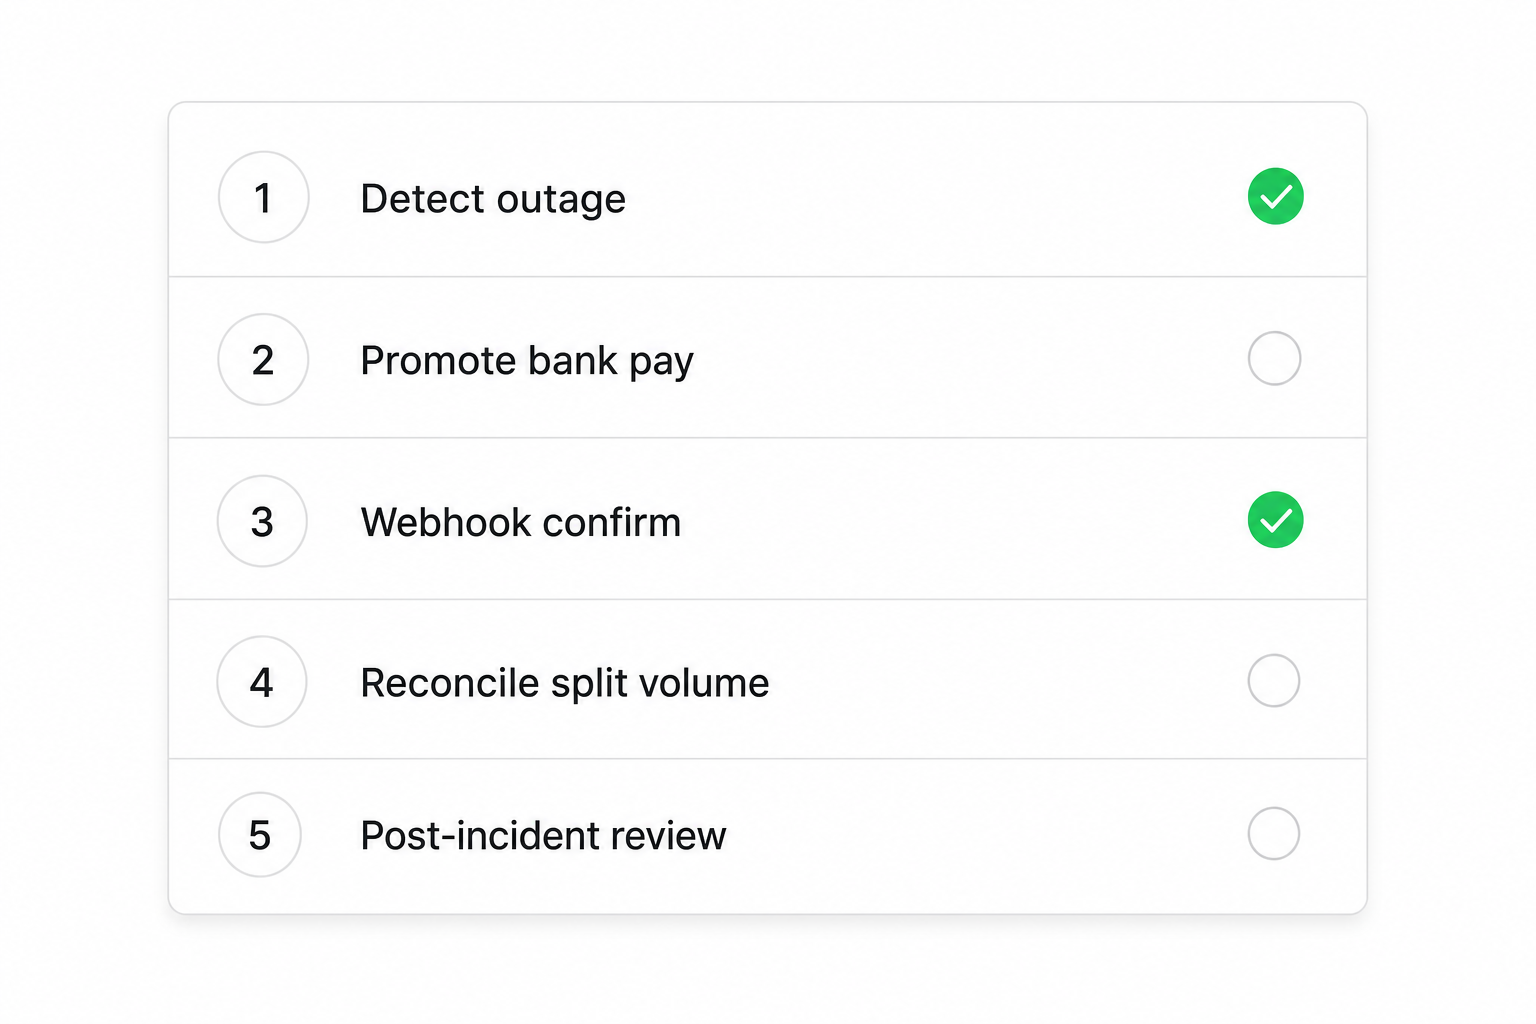Open the "Webhook confirm" step label
1536x1024 pixels.
521,522
